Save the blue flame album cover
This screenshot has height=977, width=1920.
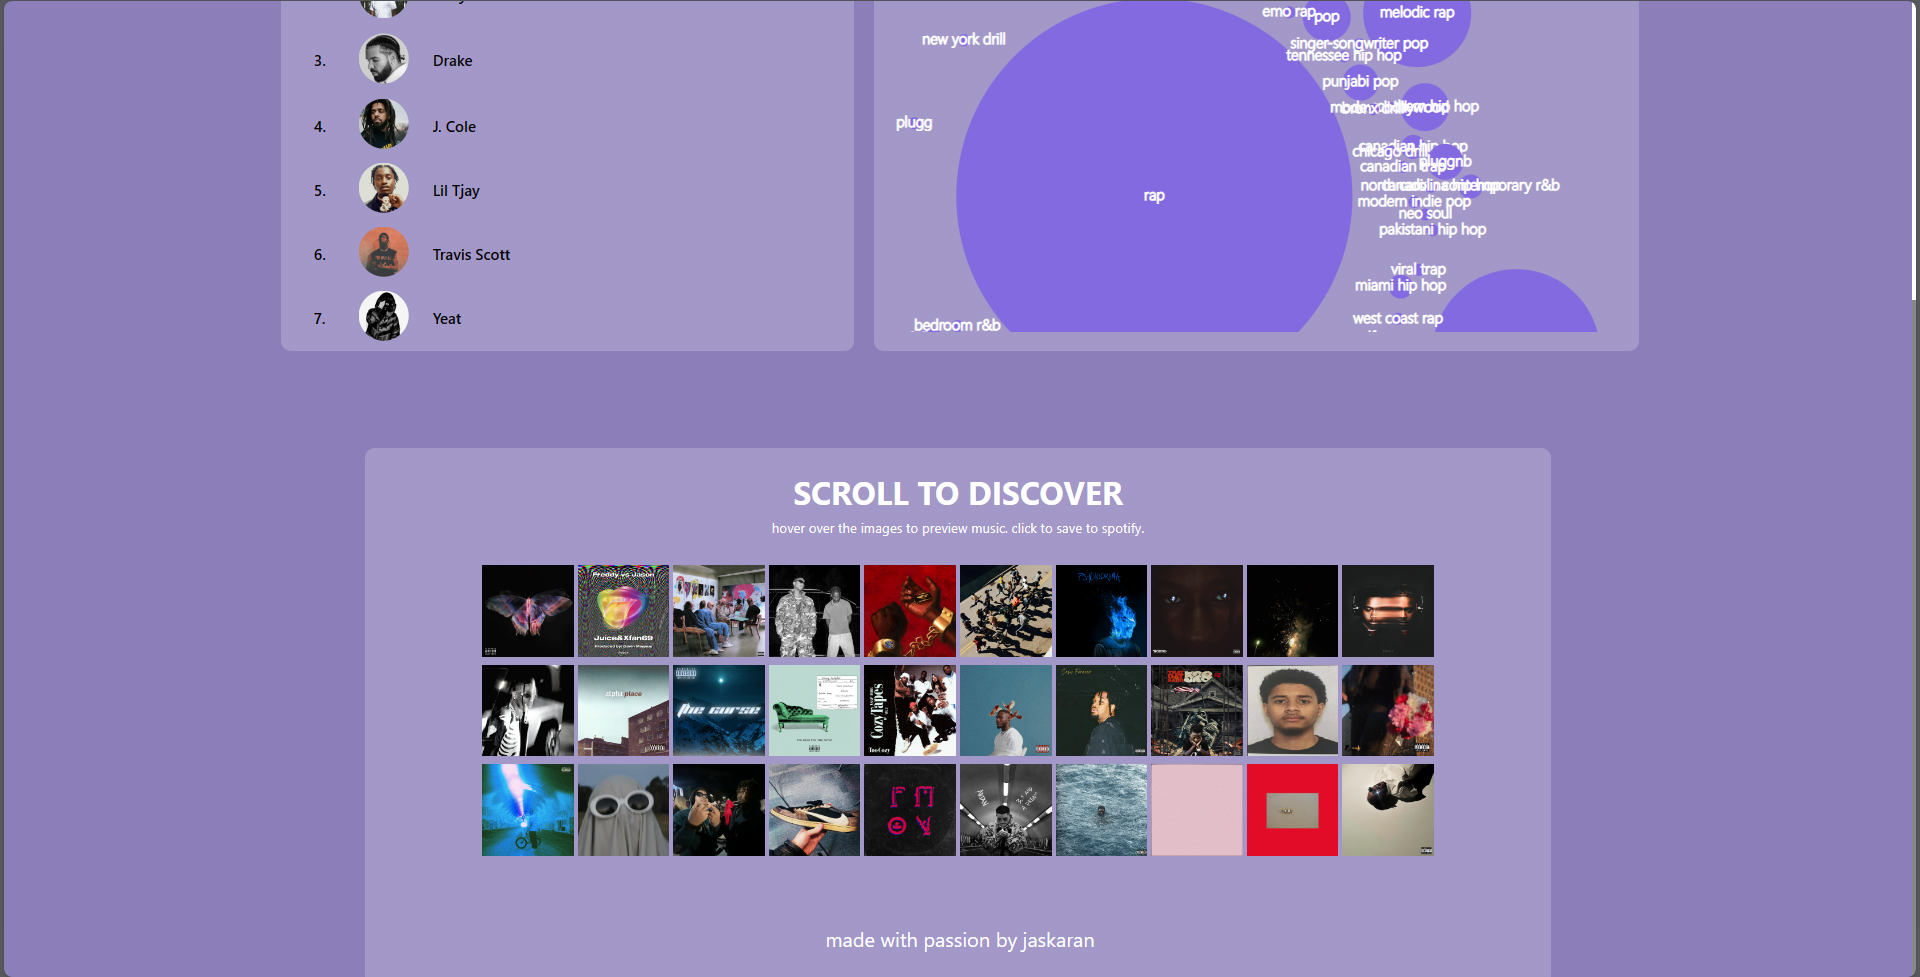click(x=1101, y=611)
